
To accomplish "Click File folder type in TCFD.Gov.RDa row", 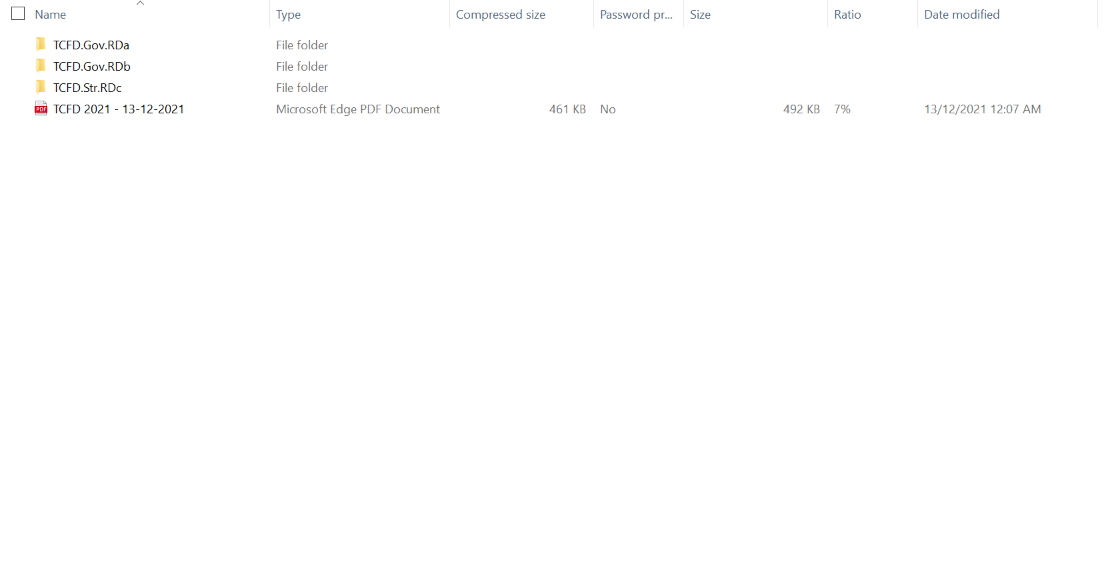I will click(302, 45).
